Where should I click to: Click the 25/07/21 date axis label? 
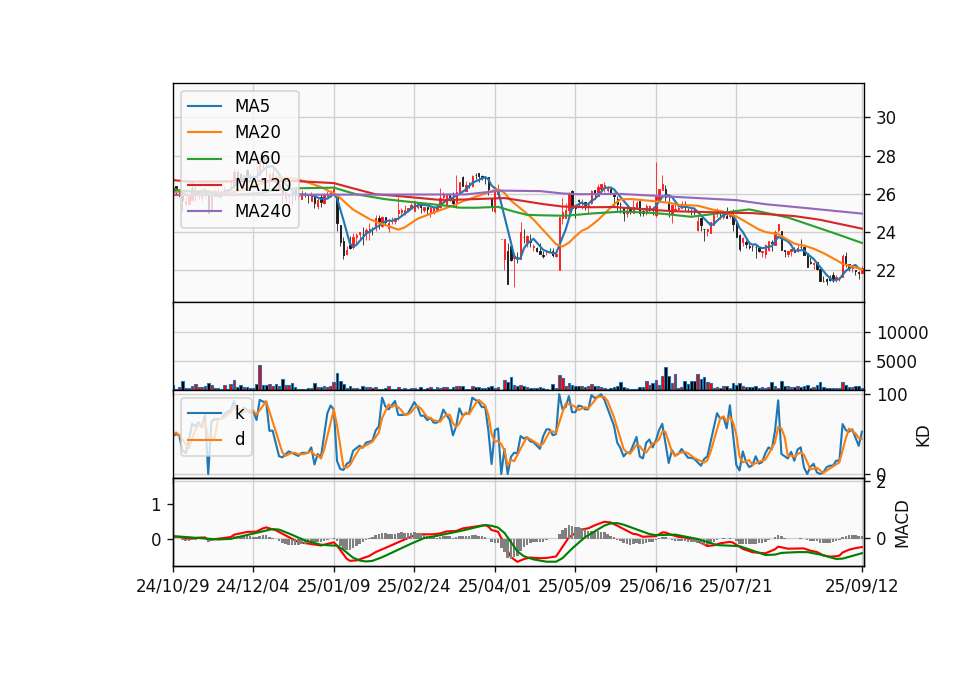coord(736,586)
